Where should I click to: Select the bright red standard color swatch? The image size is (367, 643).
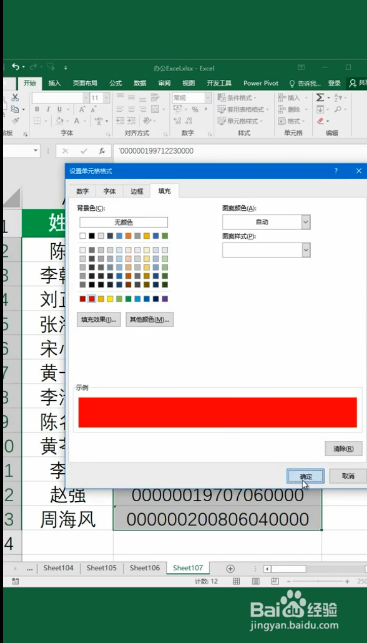tap(92, 299)
